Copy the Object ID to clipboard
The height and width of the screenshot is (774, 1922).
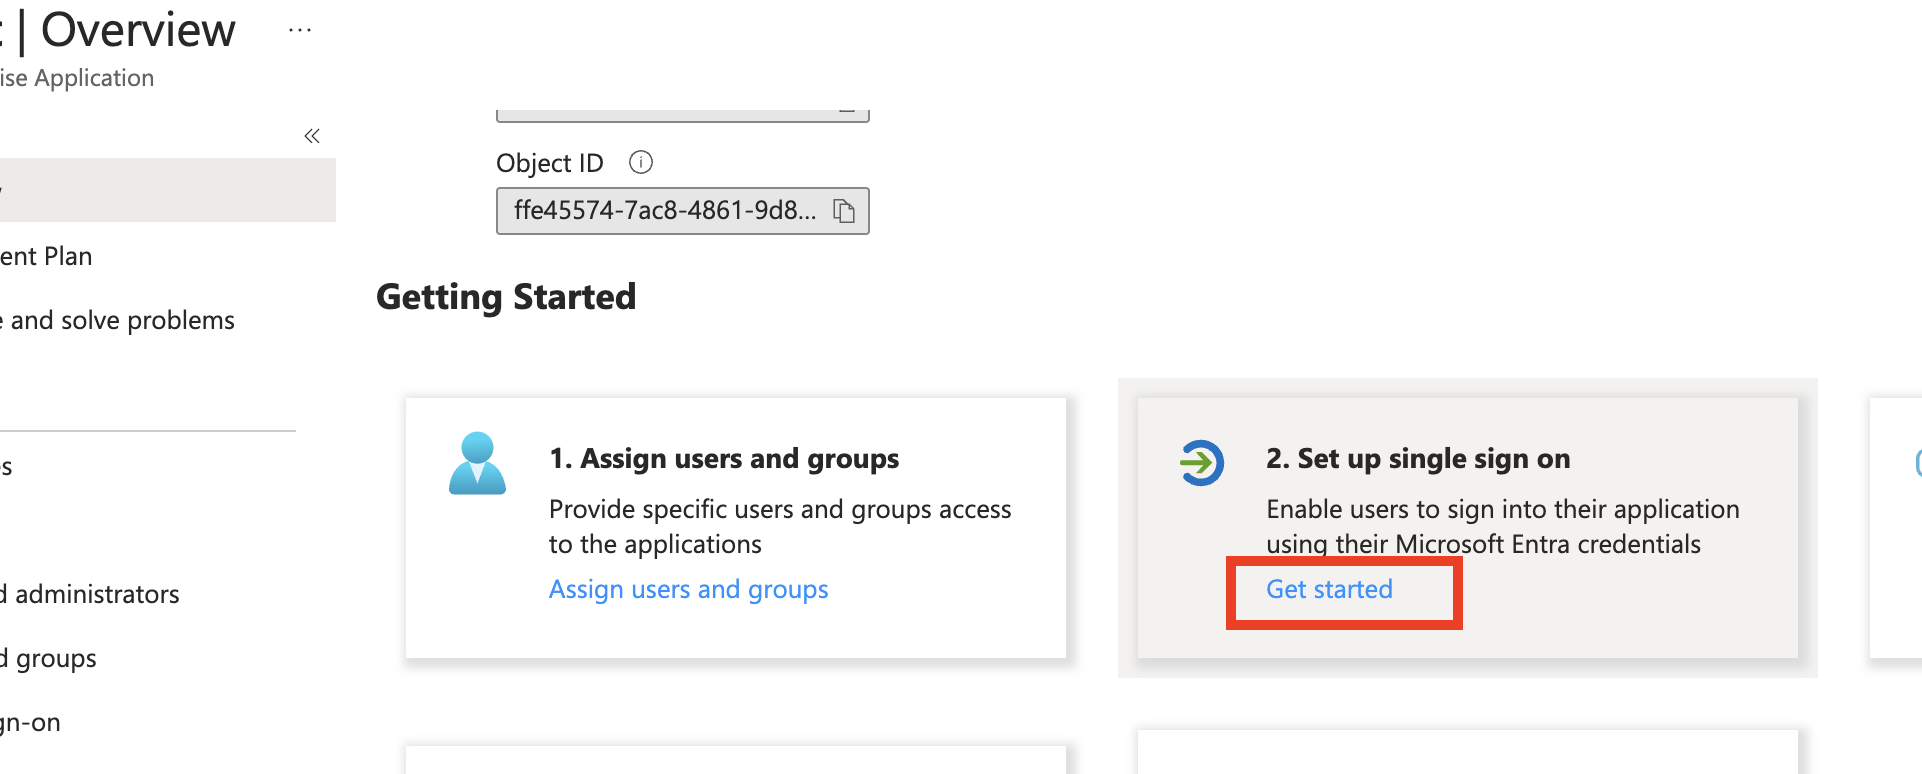pos(844,211)
